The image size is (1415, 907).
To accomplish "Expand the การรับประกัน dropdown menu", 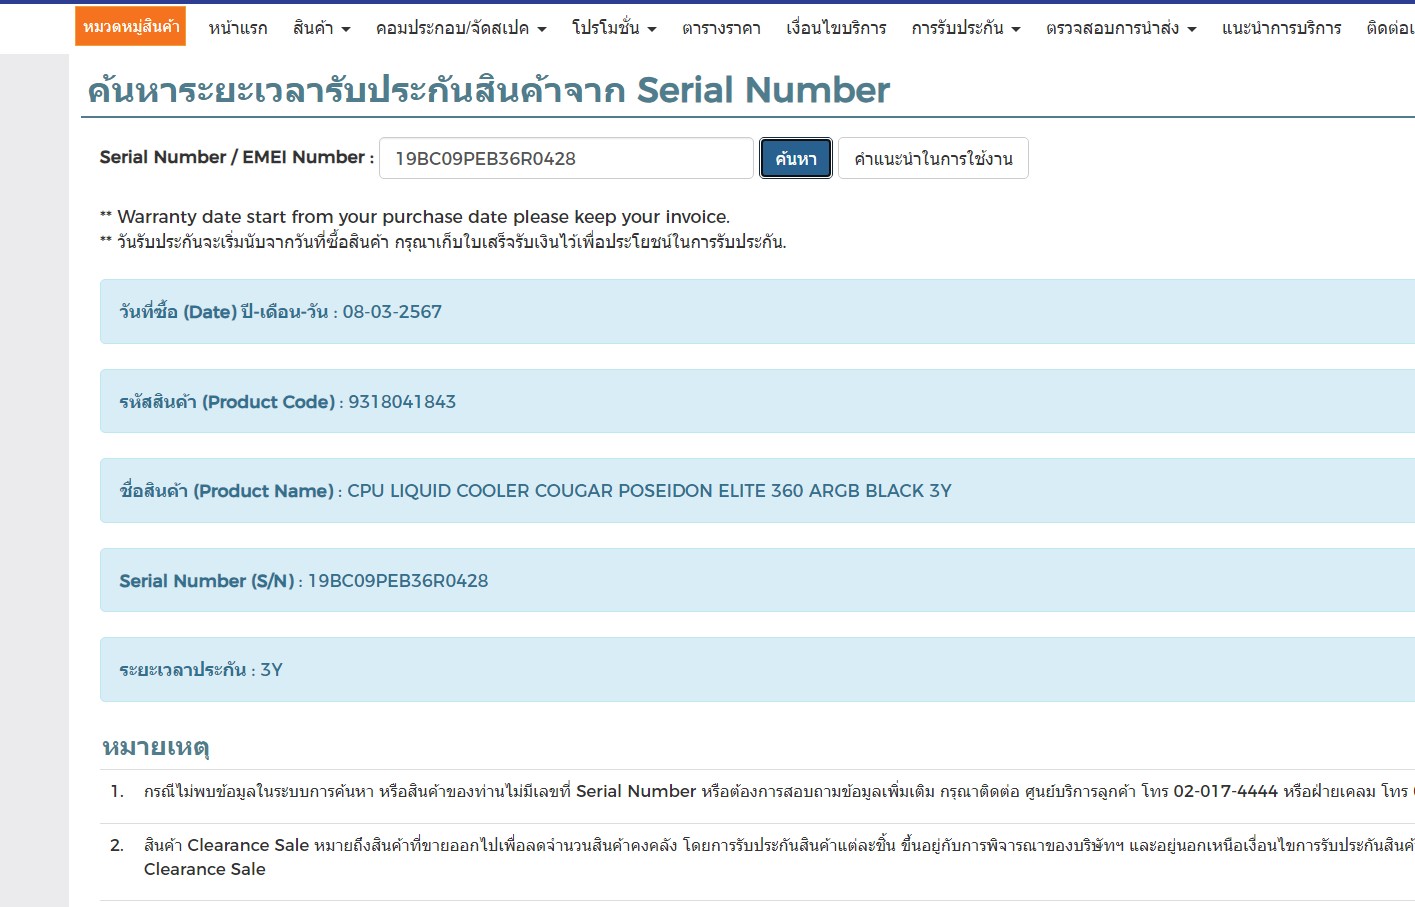I will [x=966, y=28].
